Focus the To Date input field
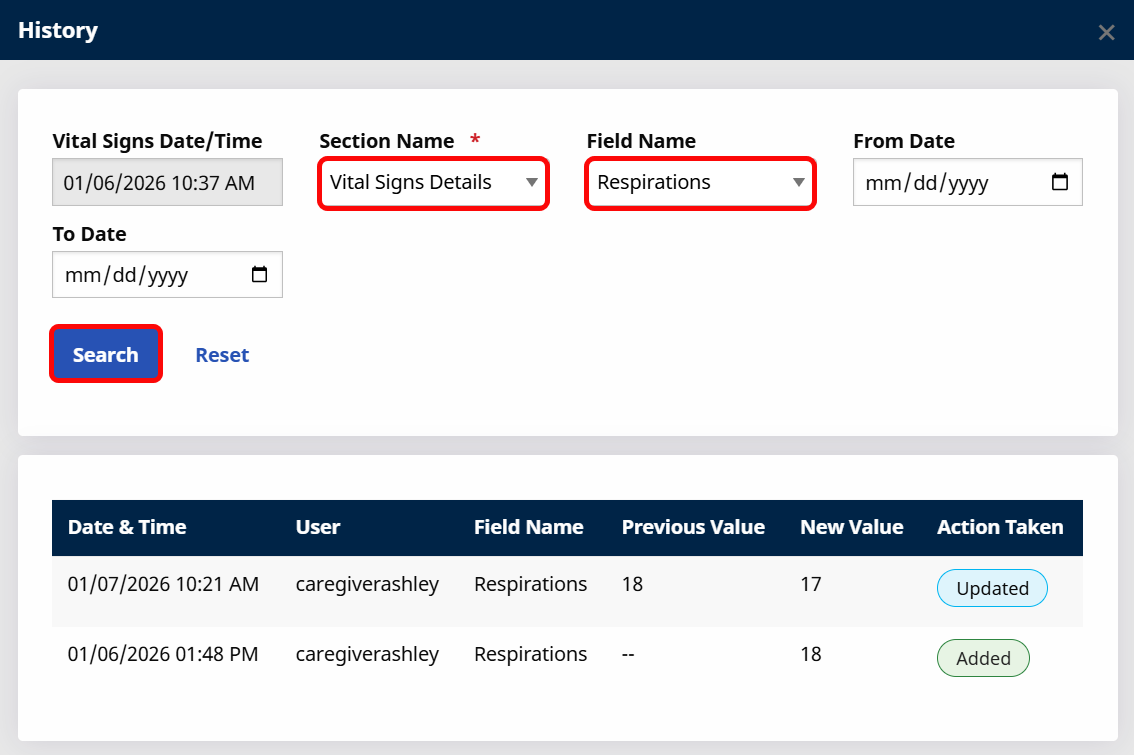This screenshot has width=1134, height=755. coord(167,274)
